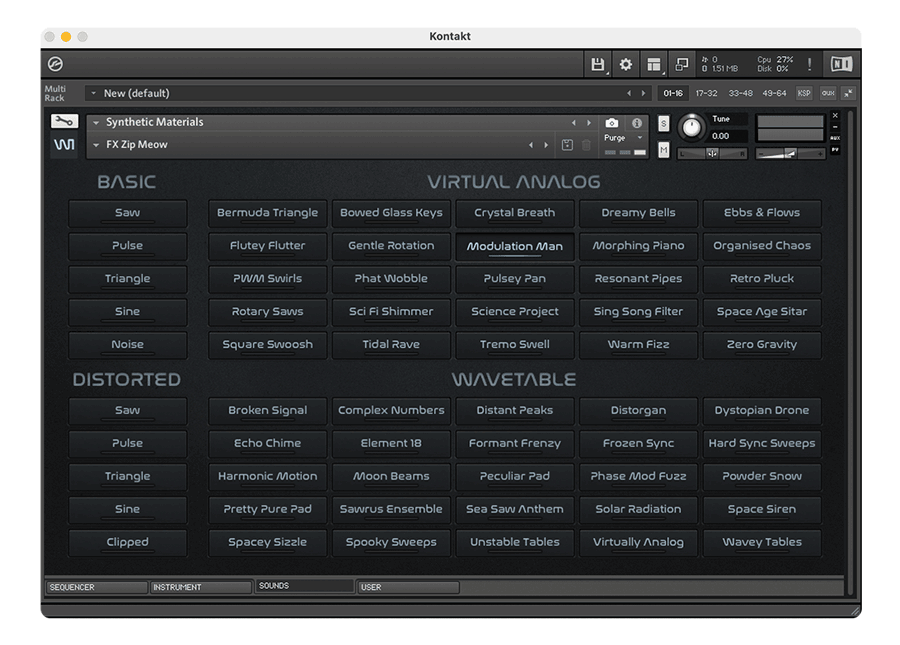Load the Zero Gravity sound
The image size is (900, 645).
coord(762,345)
